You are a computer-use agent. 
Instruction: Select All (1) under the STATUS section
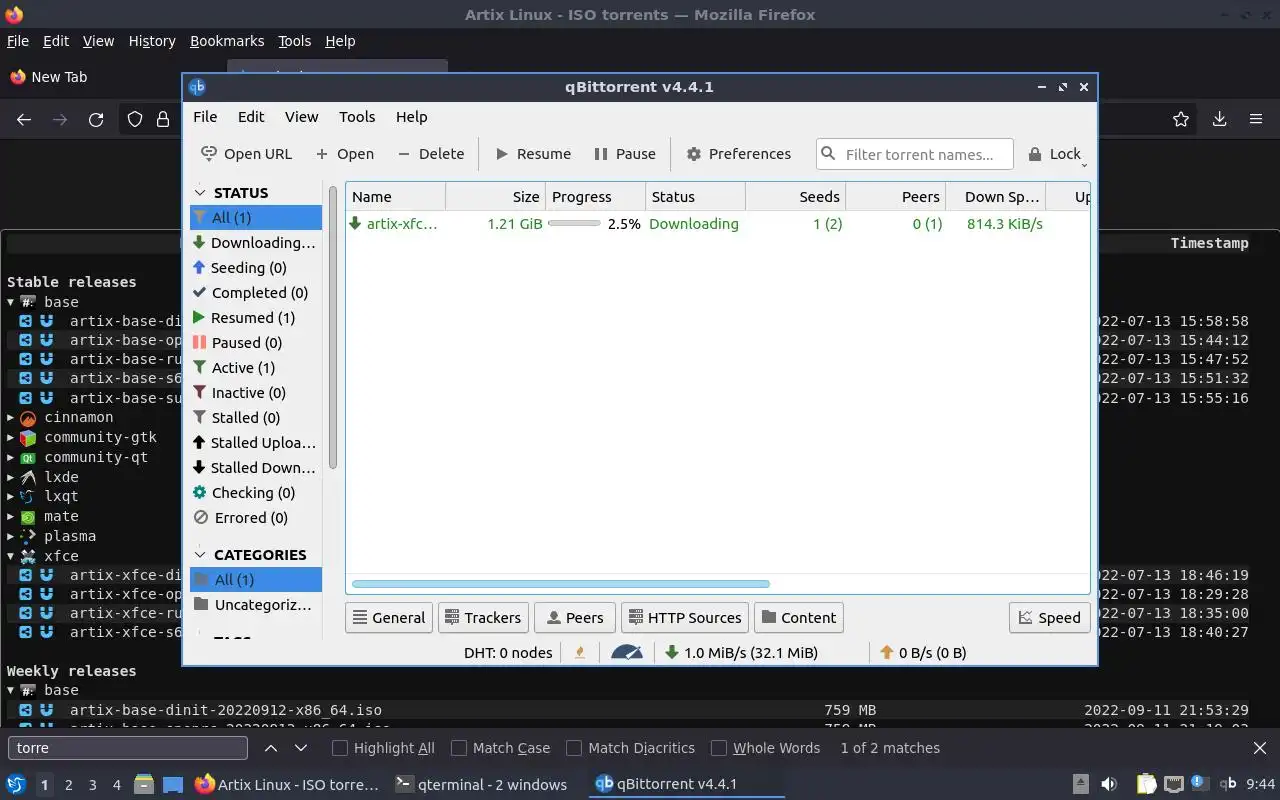coord(256,218)
